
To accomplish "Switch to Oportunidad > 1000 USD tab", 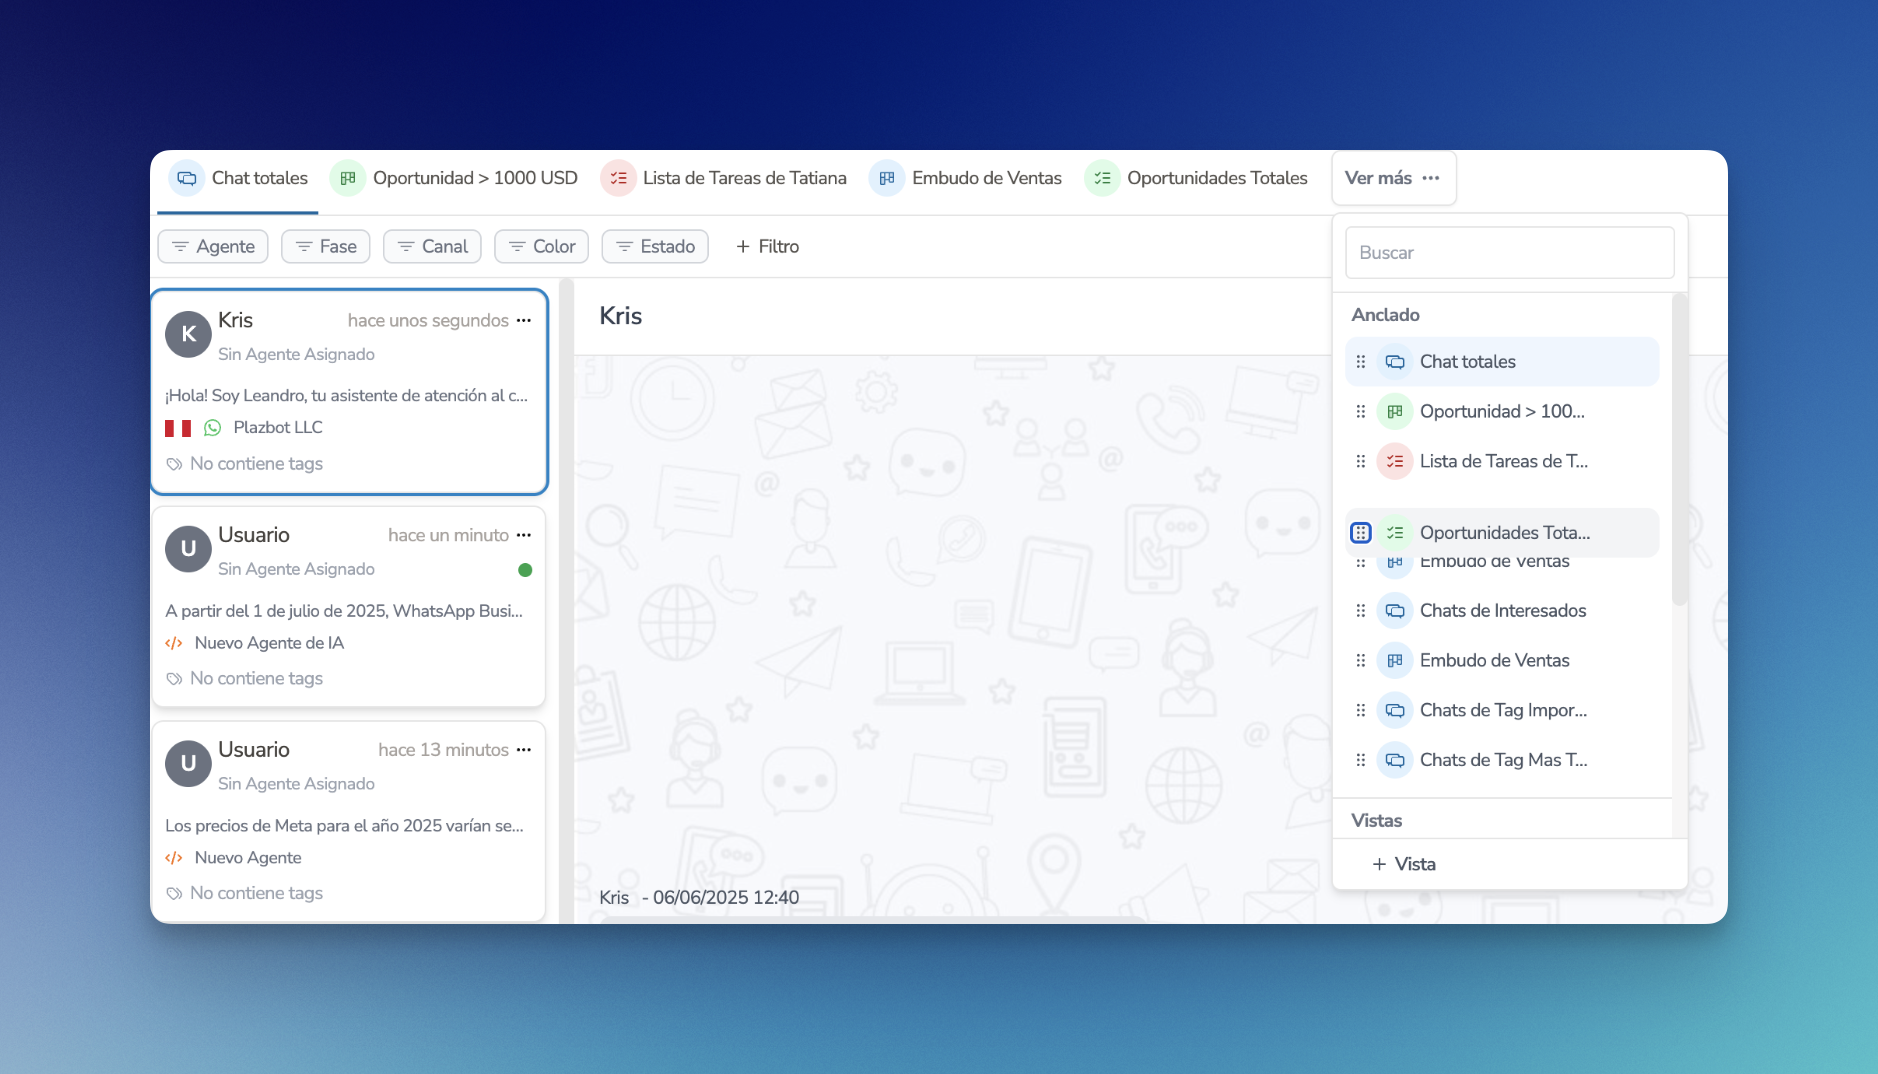I will [x=455, y=178].
